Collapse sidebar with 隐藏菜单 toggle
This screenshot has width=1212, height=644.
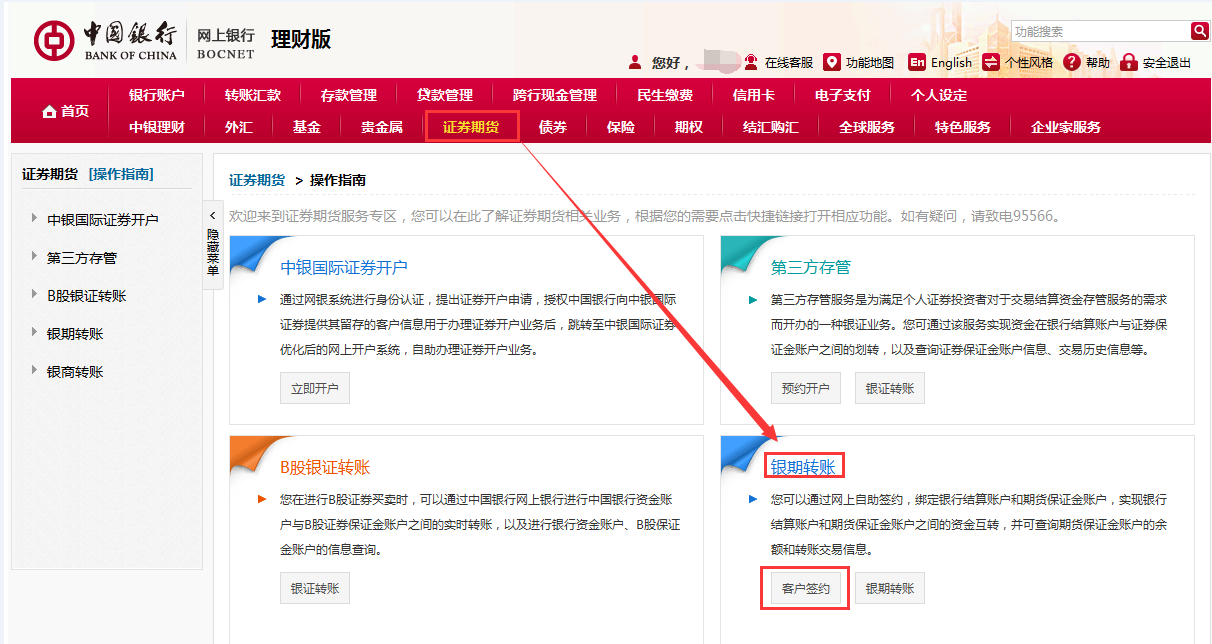point(212,245)
